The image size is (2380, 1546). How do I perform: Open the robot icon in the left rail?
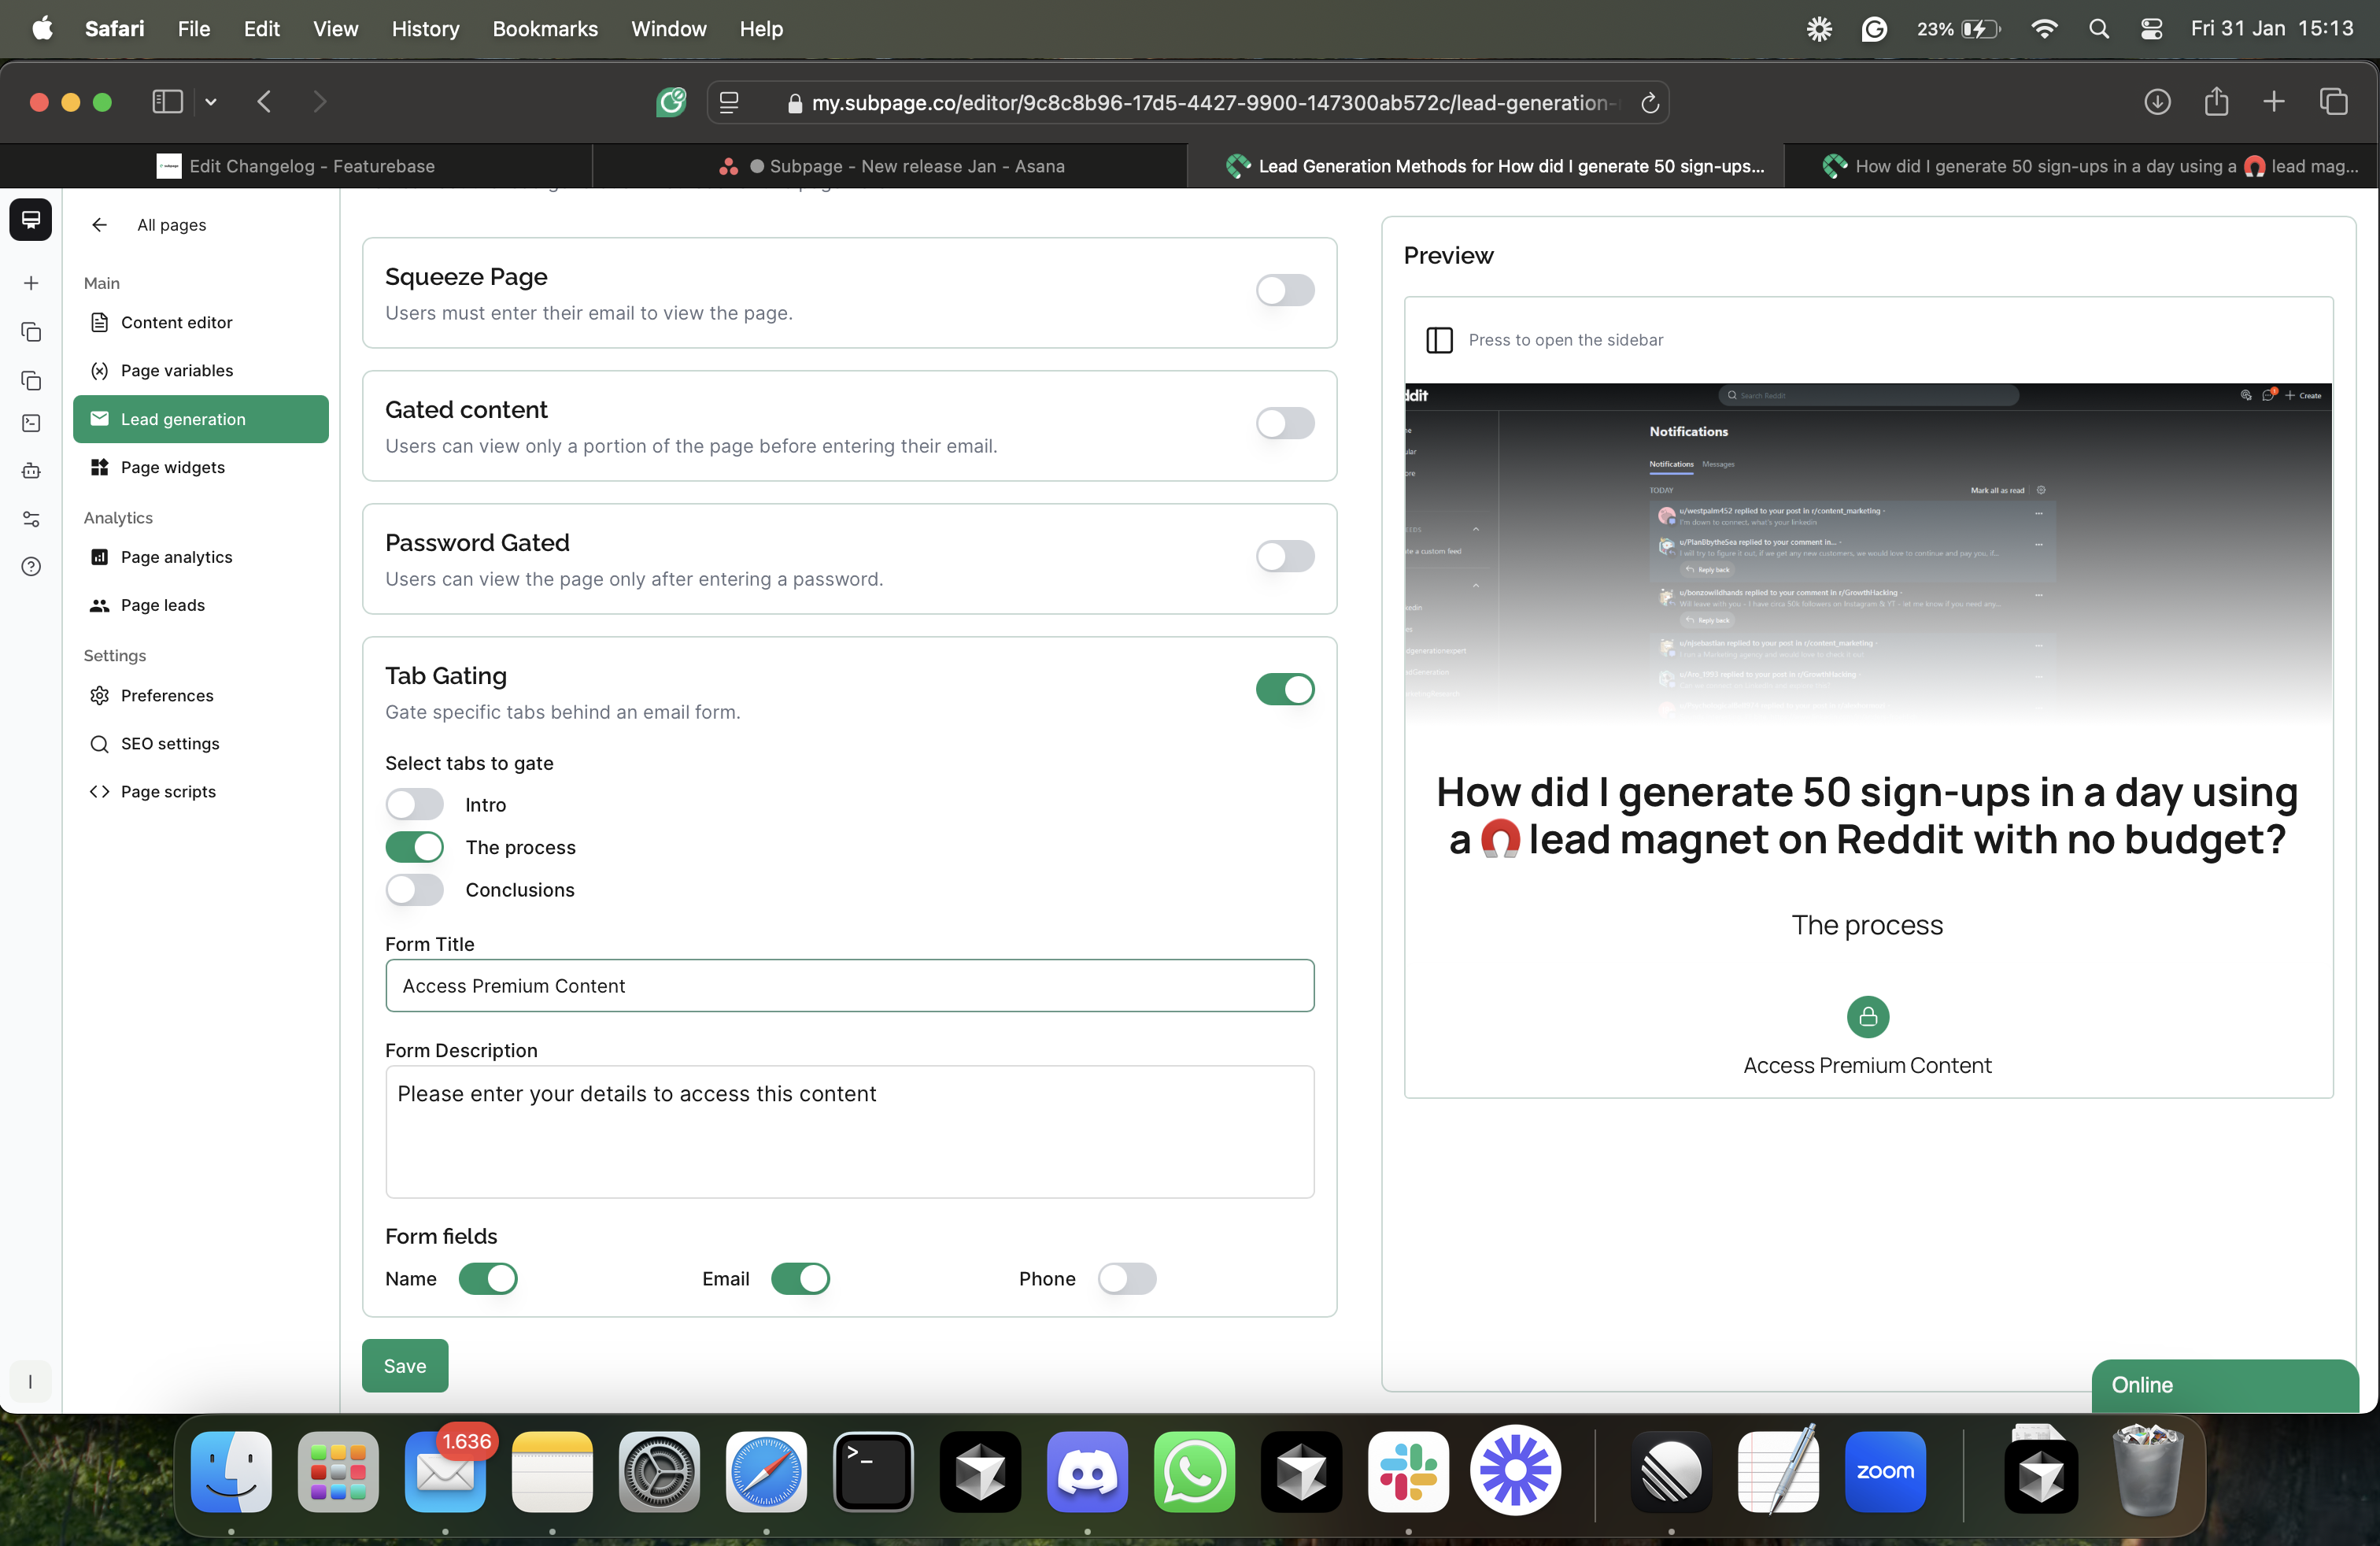[x=31, y=470]
